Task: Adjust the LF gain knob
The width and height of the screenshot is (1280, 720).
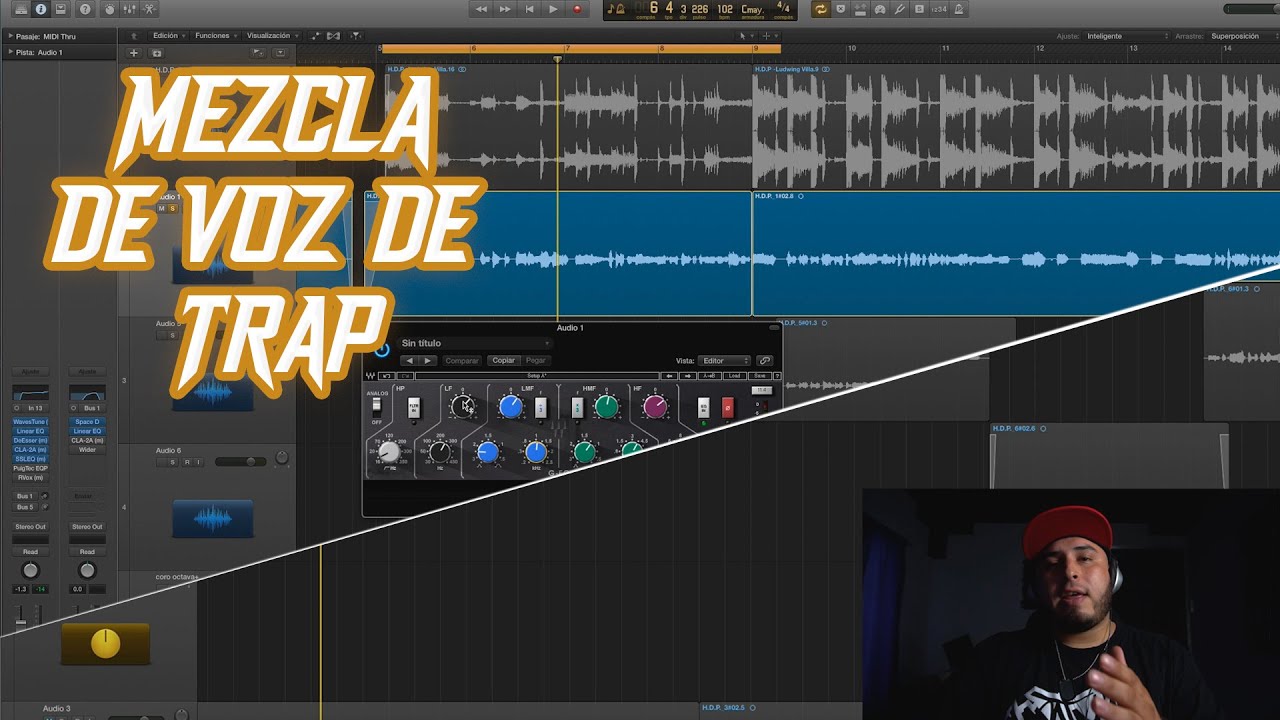Action: pyautogui.click(x=462, y=406)
